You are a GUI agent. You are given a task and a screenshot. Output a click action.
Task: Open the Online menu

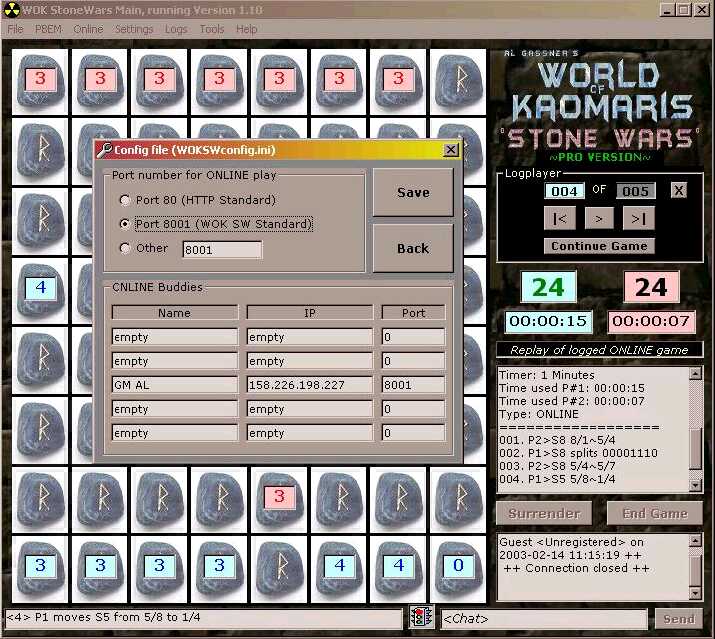click(x=88, y=29)
